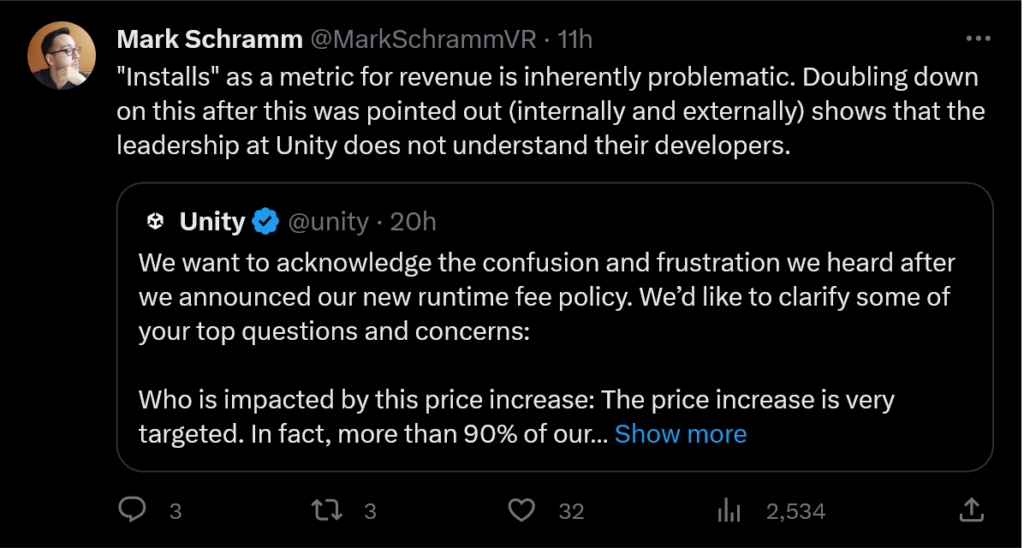The image size is (1024, 548).
Task: Click the Unity cube logo avatar
Action: click(155, 222)
